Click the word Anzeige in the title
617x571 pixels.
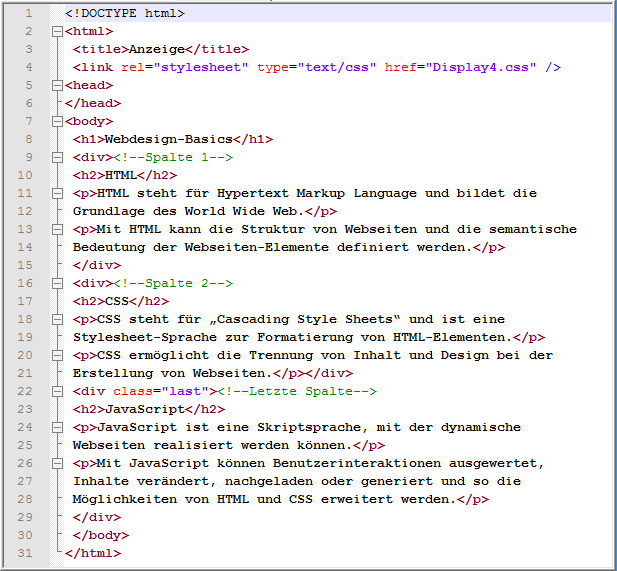157,49
